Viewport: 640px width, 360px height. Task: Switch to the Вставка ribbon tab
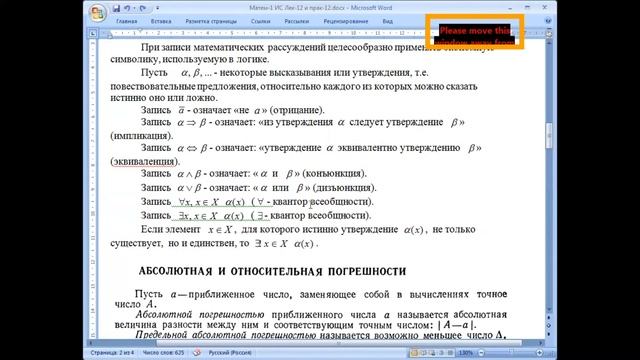[x=161, y=21]
